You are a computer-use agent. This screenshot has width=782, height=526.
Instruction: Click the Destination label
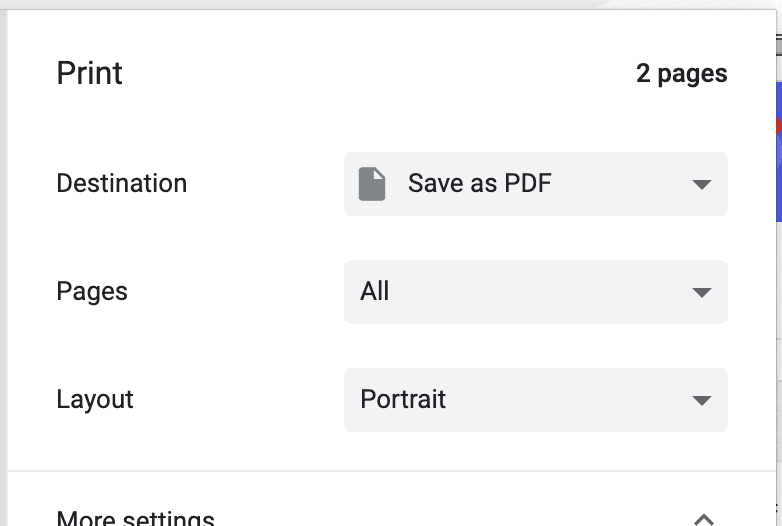tap(121, 184)
